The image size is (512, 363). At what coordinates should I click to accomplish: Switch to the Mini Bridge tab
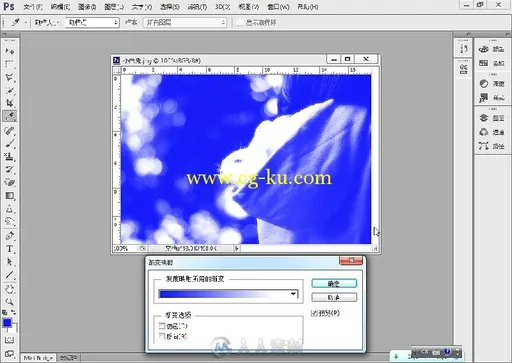(x=39, y=358)
